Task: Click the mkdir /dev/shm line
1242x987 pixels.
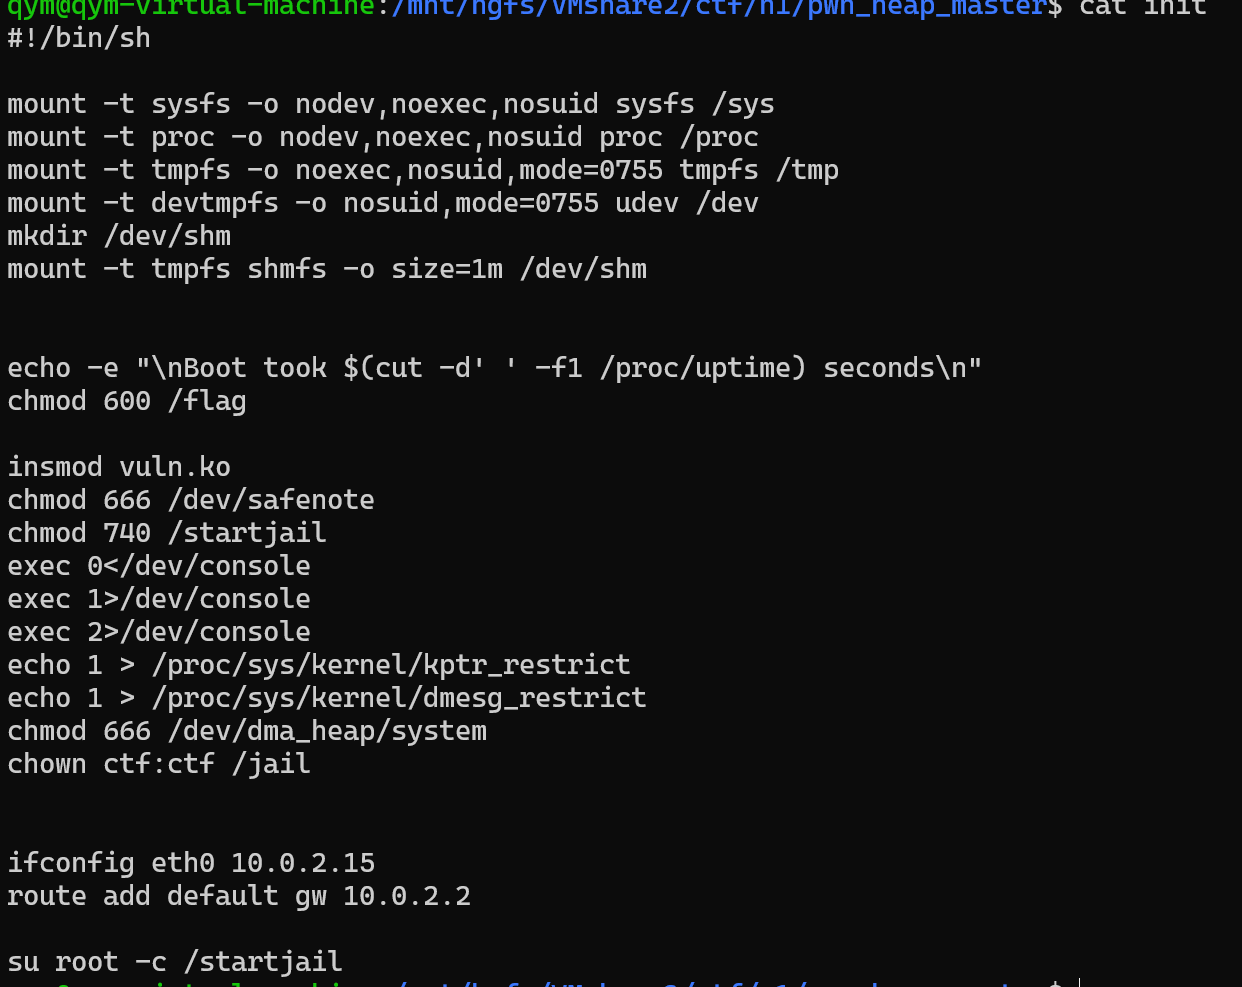Action: coord(119,236)
